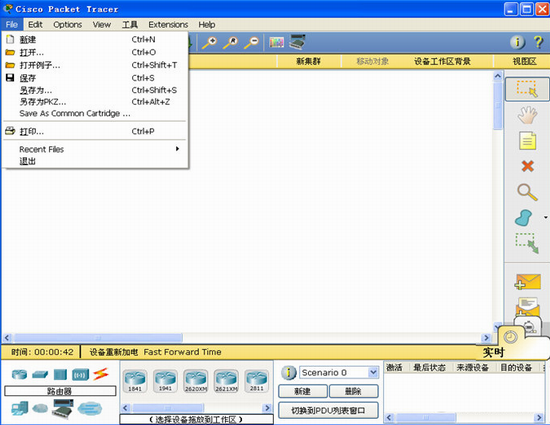Image resolution: width=550 pixels, height=425 pixels.
Task: Choose 退出 in the File menu
Action: 95,161
